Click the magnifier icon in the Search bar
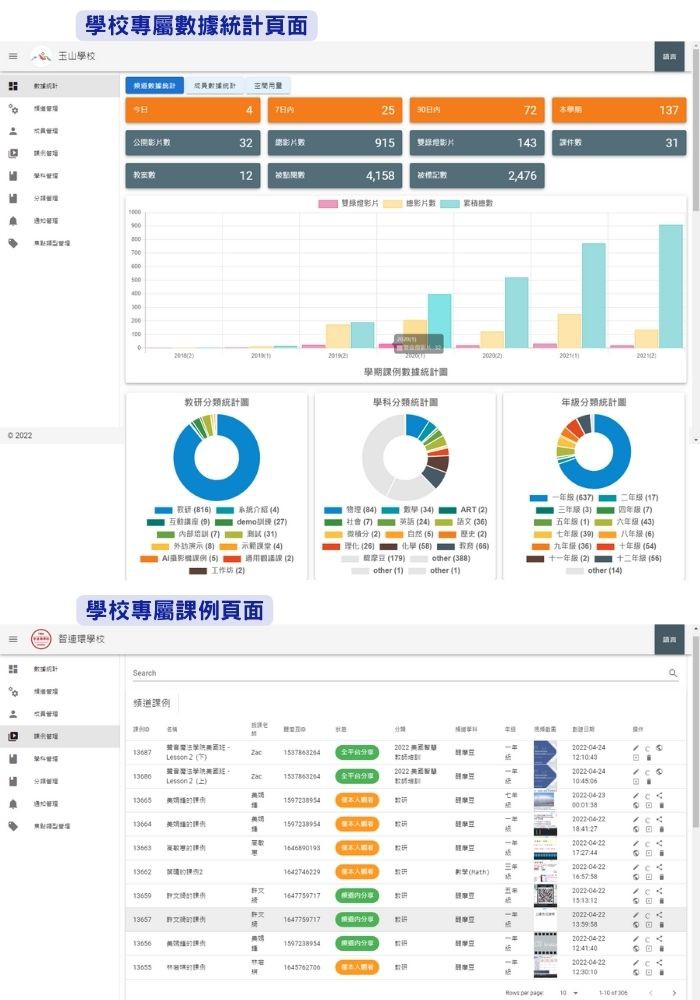Image resolution: width=700 pixels, height=1000 pixels. pos(673,673)
